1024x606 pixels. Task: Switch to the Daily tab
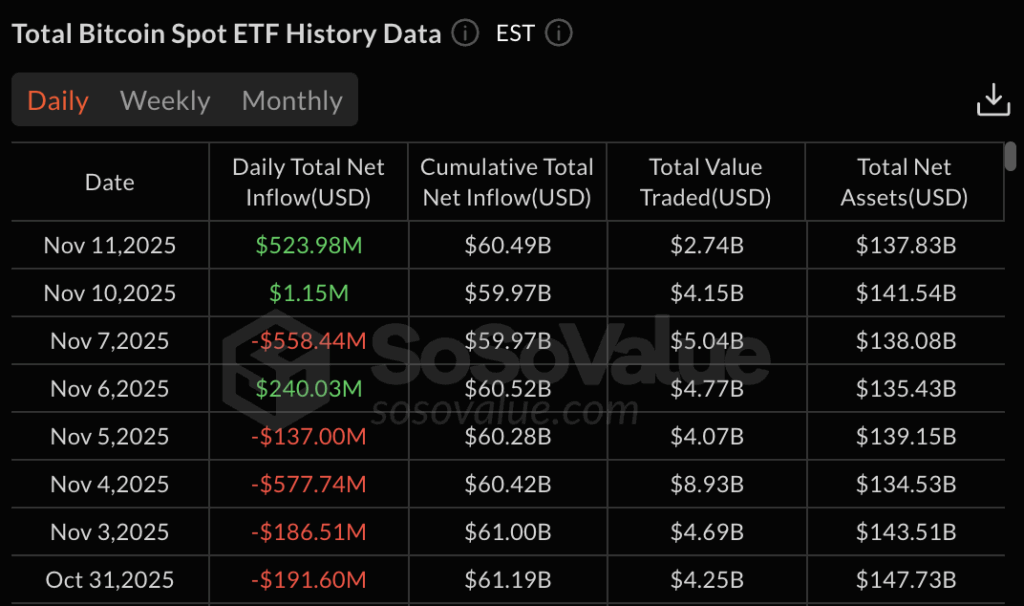pyautogui.click(x=58, y=101)
